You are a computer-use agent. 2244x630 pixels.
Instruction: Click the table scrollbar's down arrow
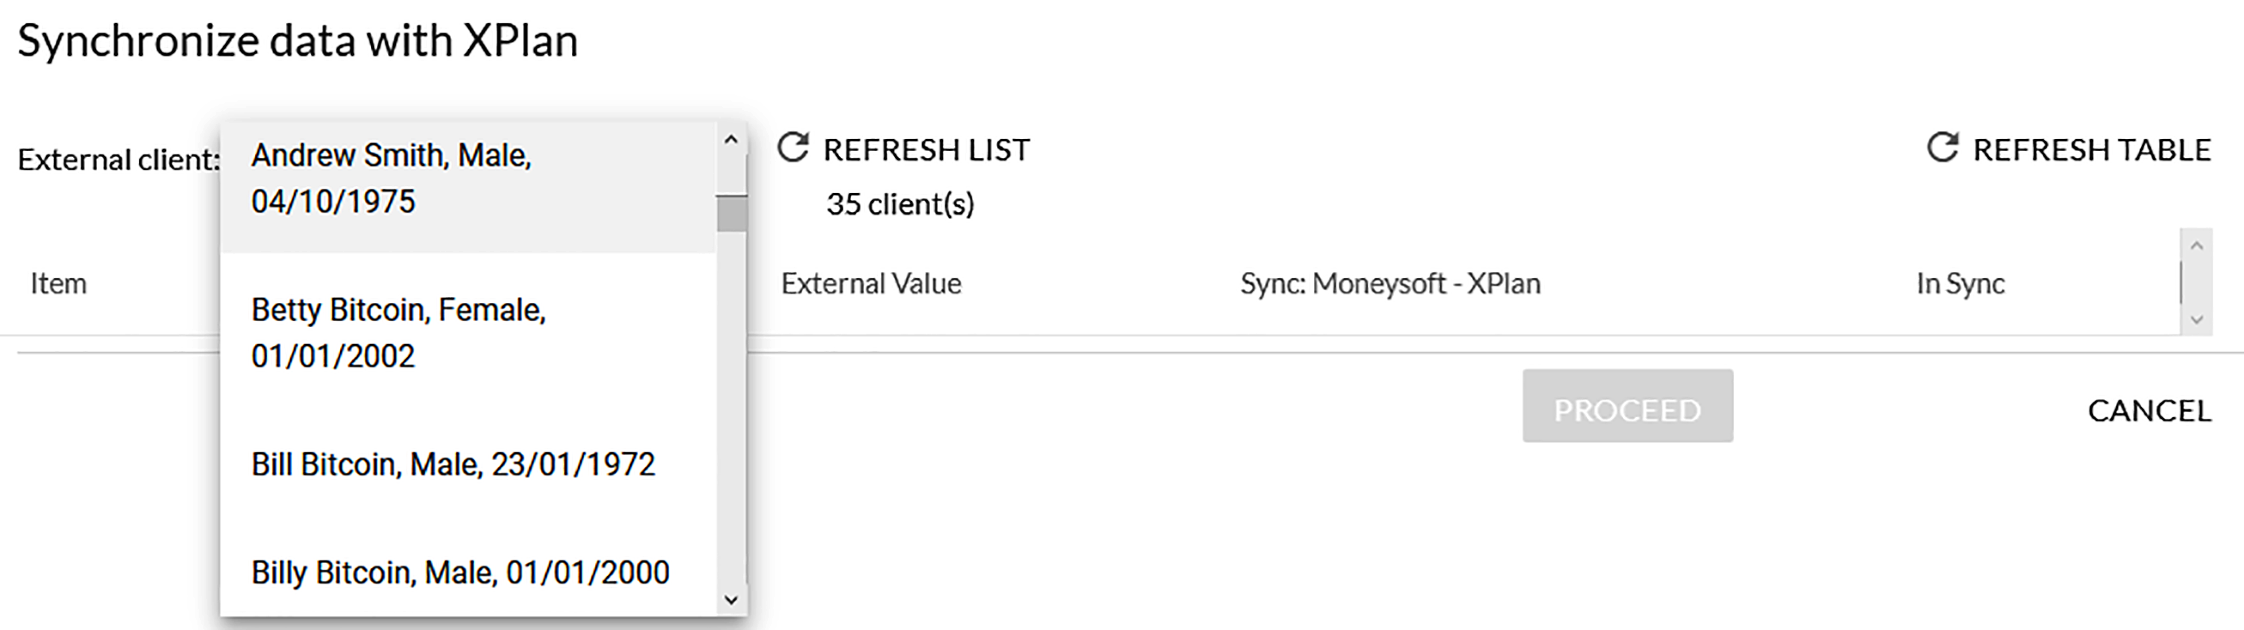tap(2196, 320)
